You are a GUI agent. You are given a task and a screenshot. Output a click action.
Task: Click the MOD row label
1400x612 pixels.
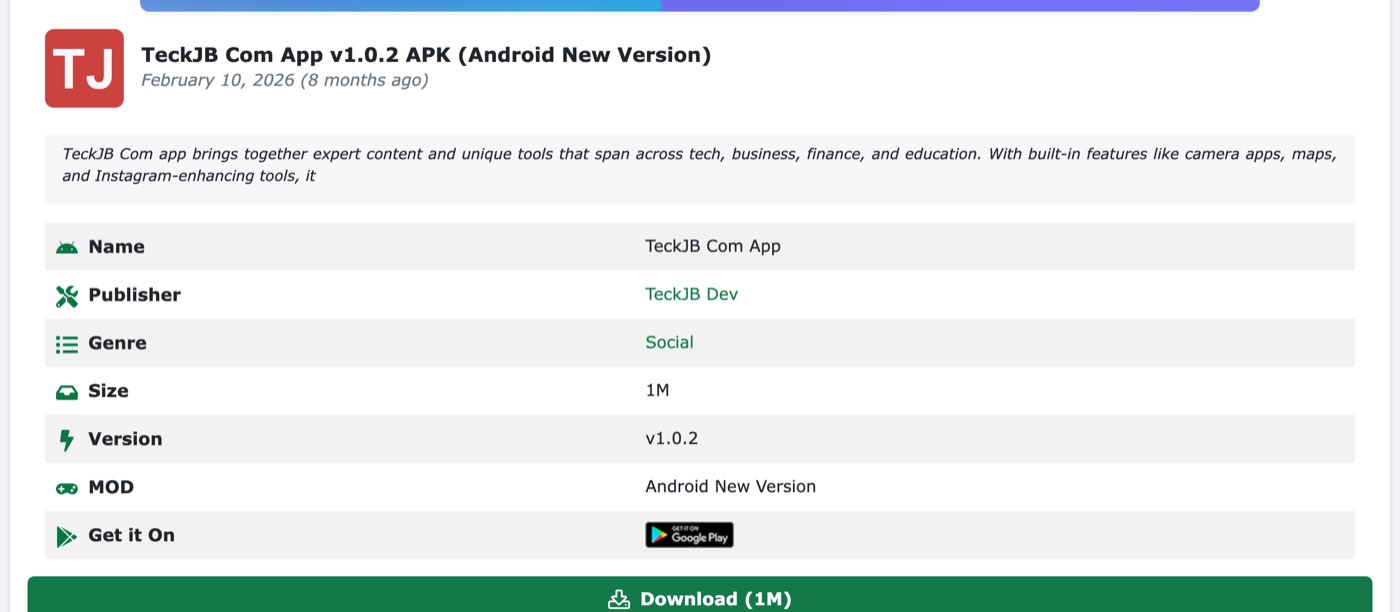pos(111,487)
